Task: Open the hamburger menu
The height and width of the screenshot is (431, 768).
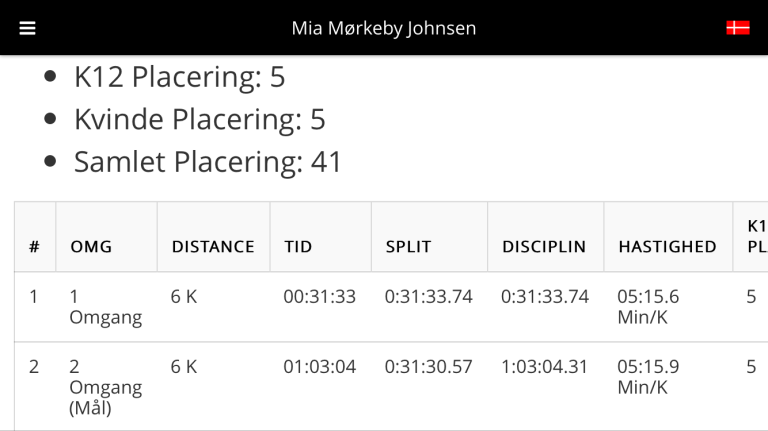Action: pos(27,28)
